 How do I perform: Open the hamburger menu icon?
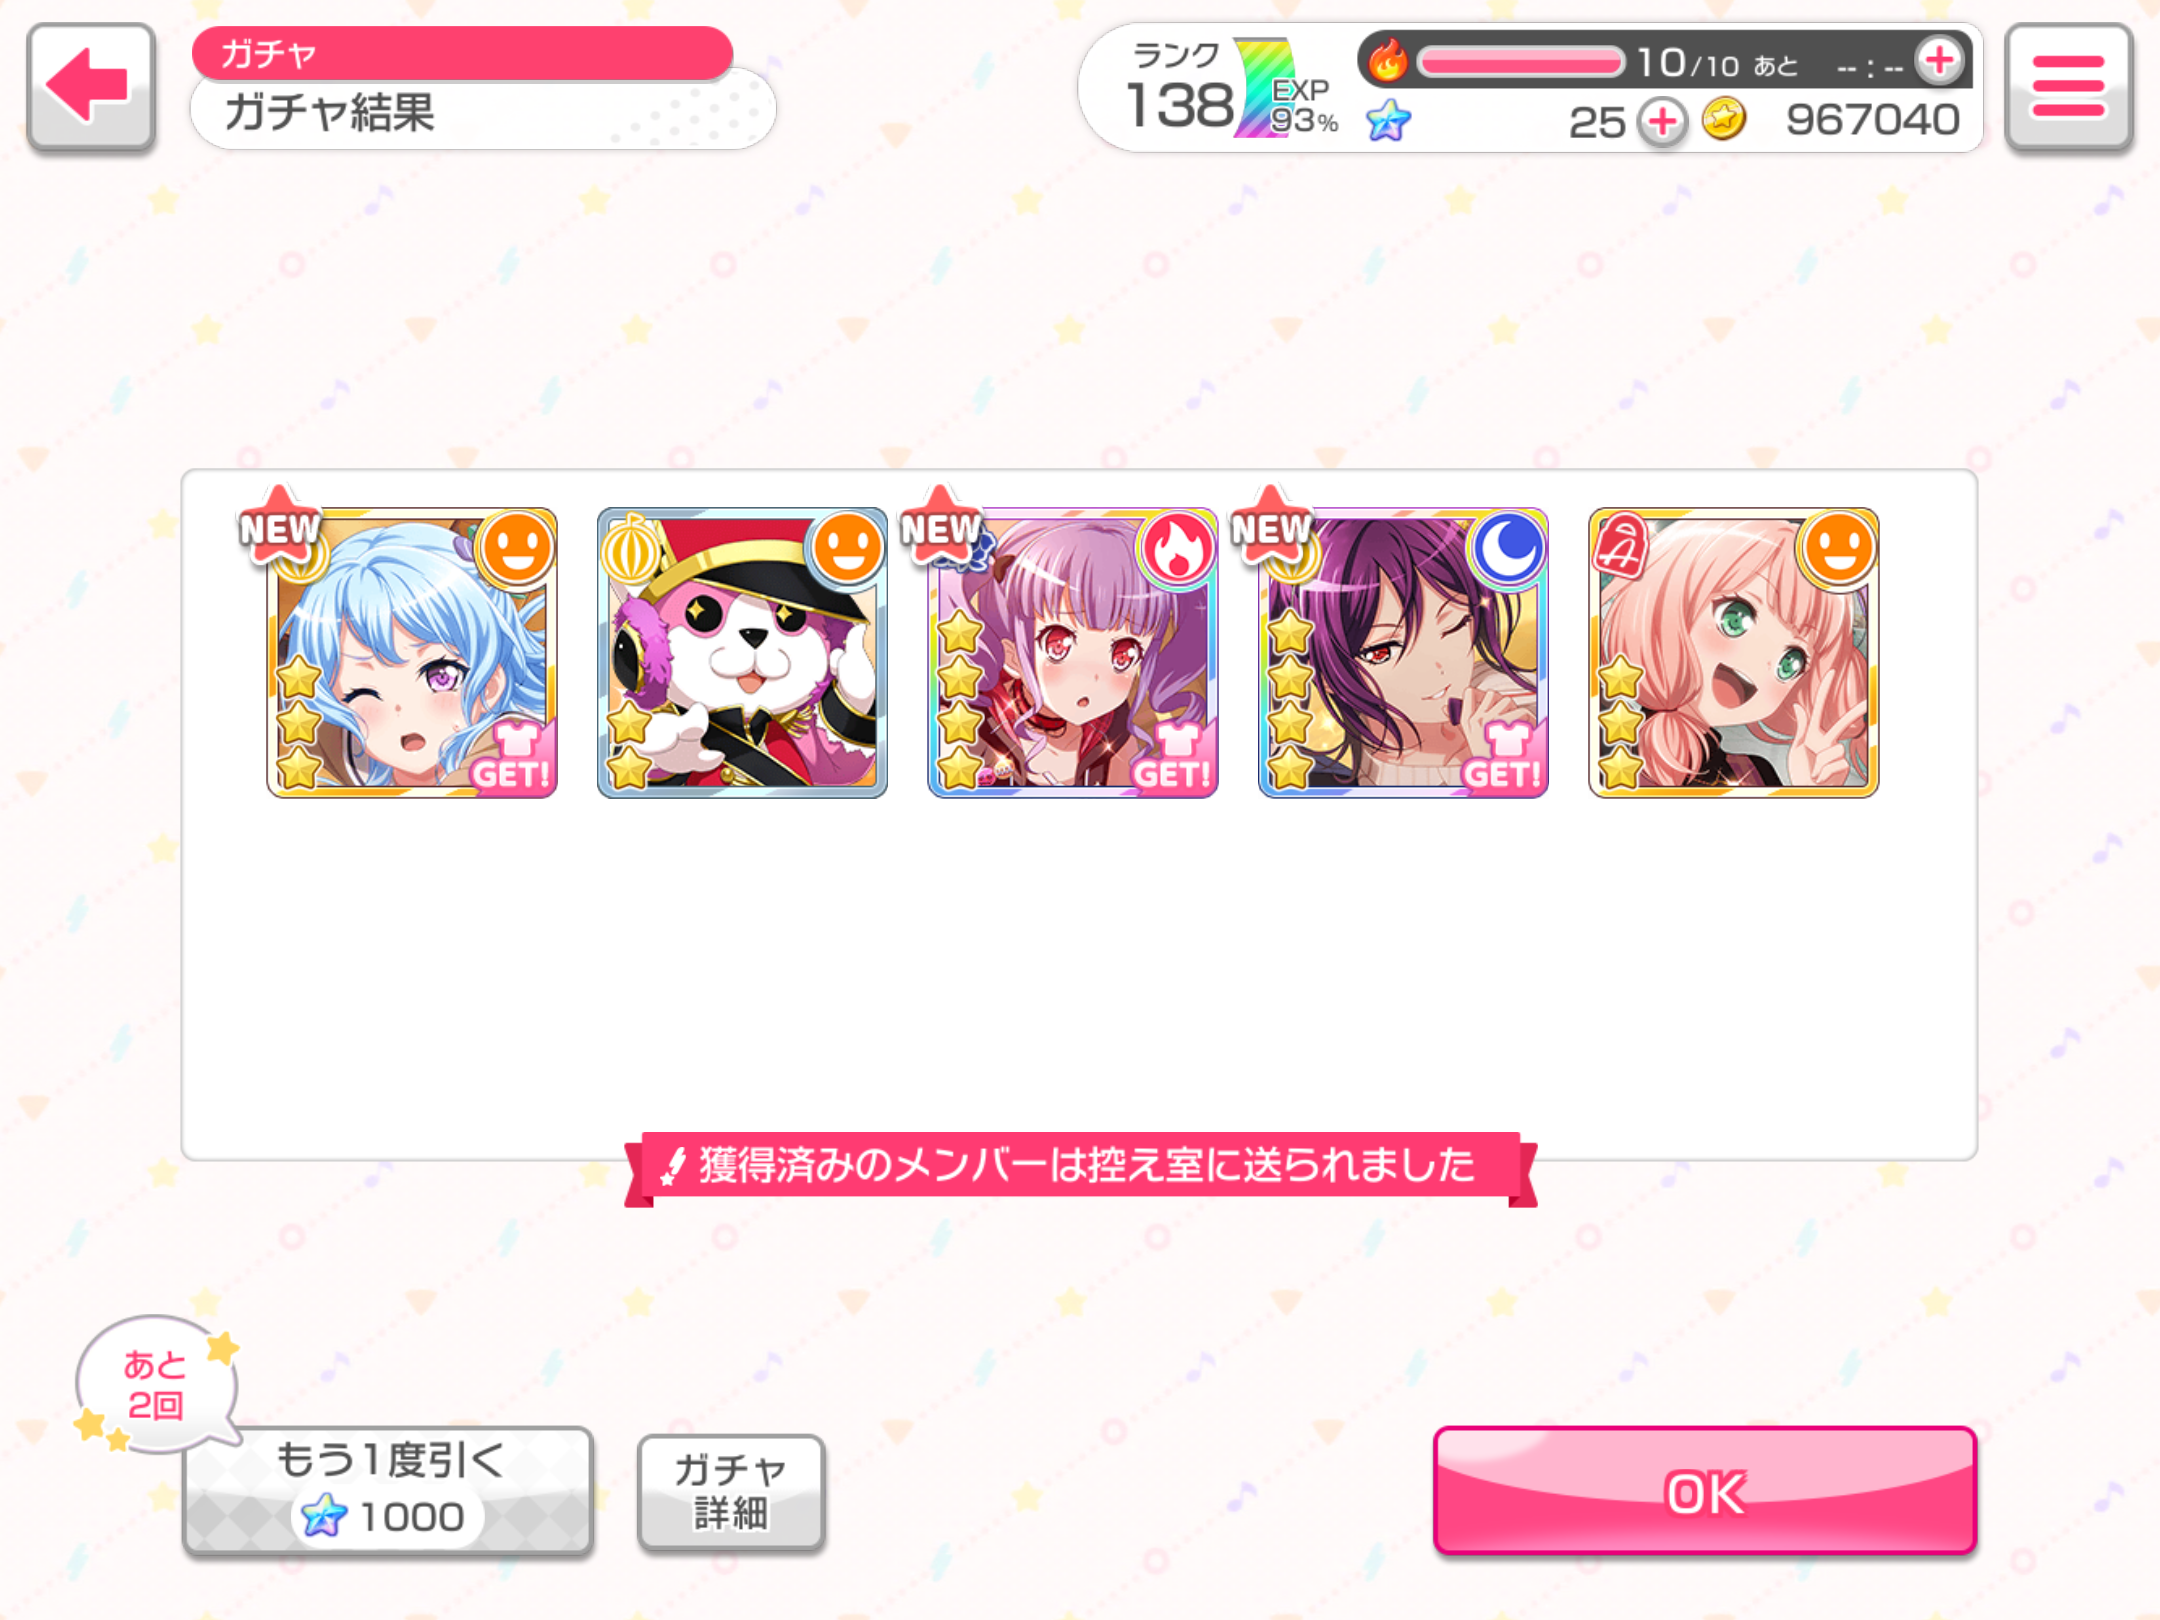[x=2068, y=88]
